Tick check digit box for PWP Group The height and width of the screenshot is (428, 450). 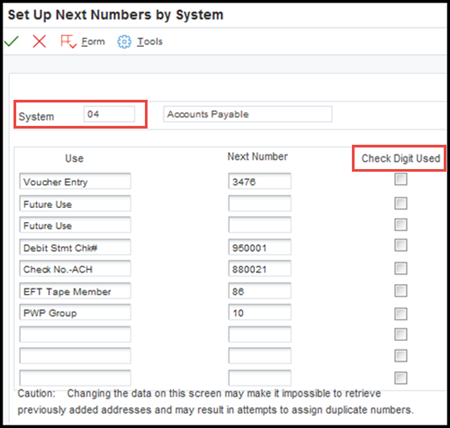[x=401, y=314]
